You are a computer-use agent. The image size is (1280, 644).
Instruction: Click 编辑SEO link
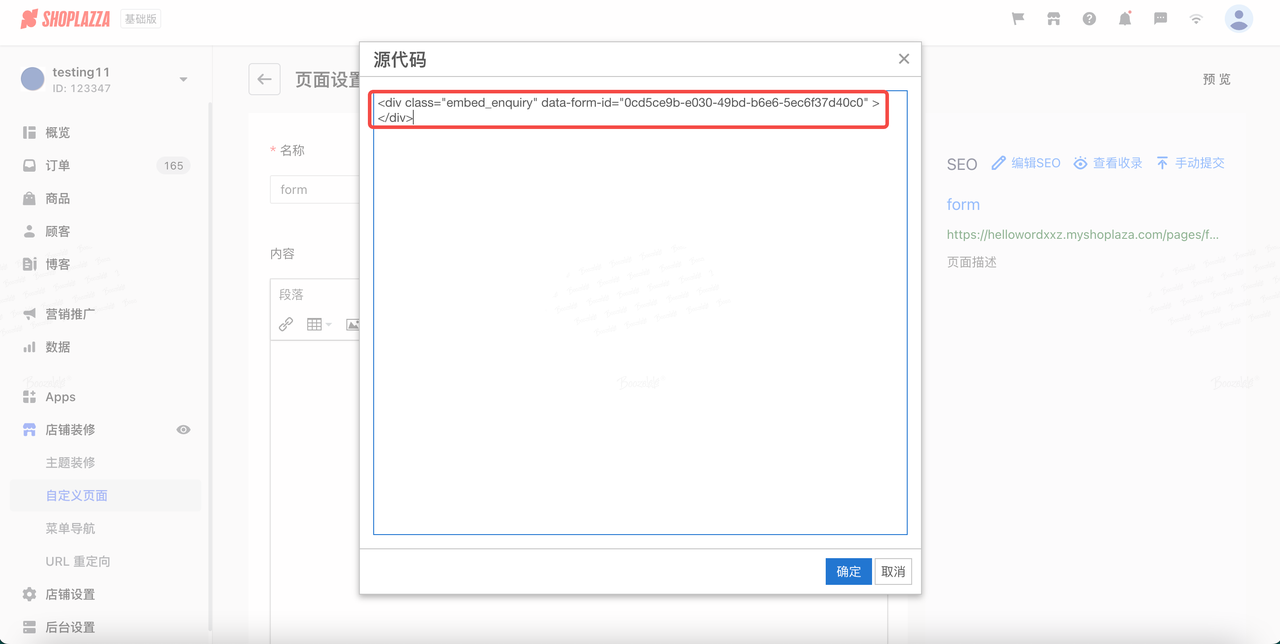pos(1026,163)
